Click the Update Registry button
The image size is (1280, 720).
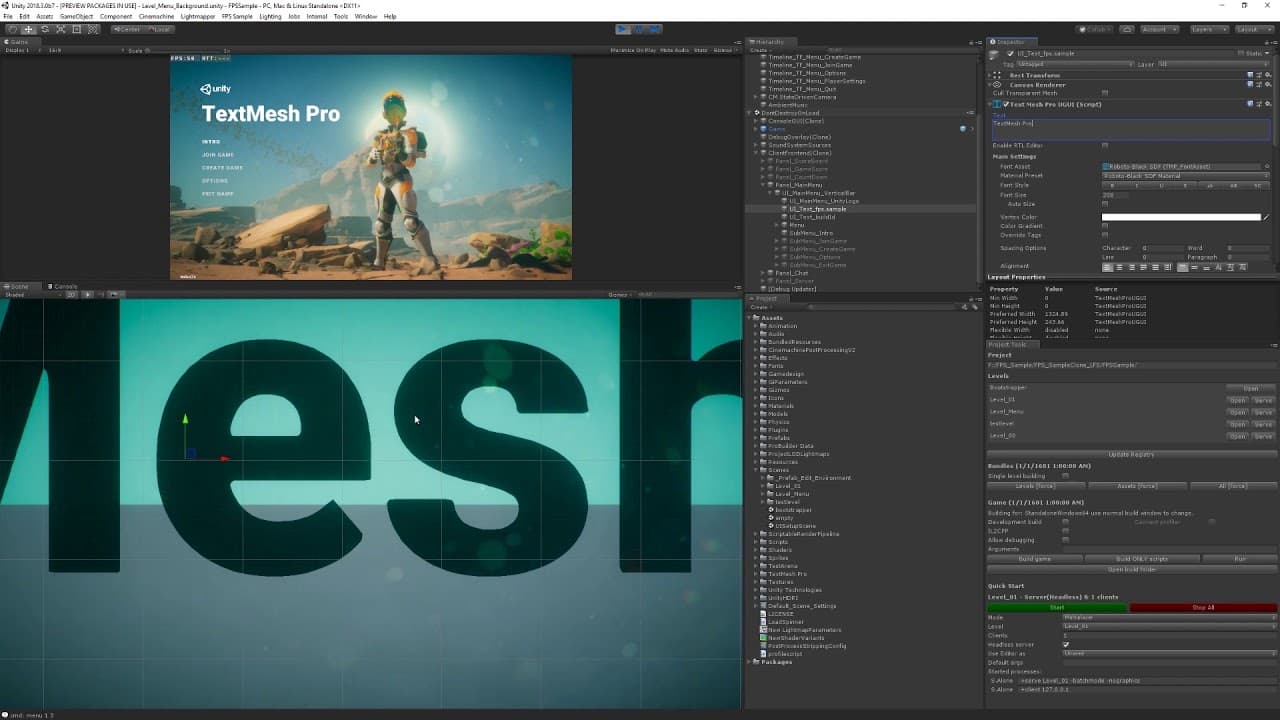click(1132, 454)
